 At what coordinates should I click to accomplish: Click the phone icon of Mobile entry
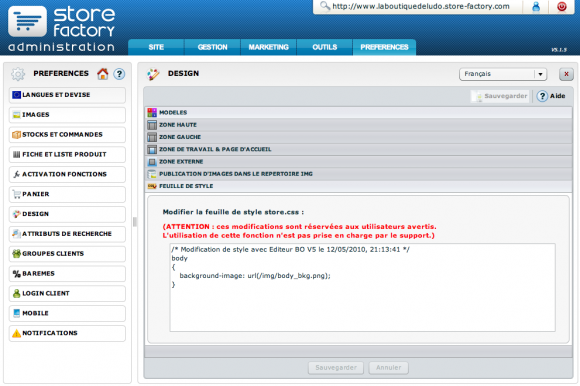click(16, 313)
